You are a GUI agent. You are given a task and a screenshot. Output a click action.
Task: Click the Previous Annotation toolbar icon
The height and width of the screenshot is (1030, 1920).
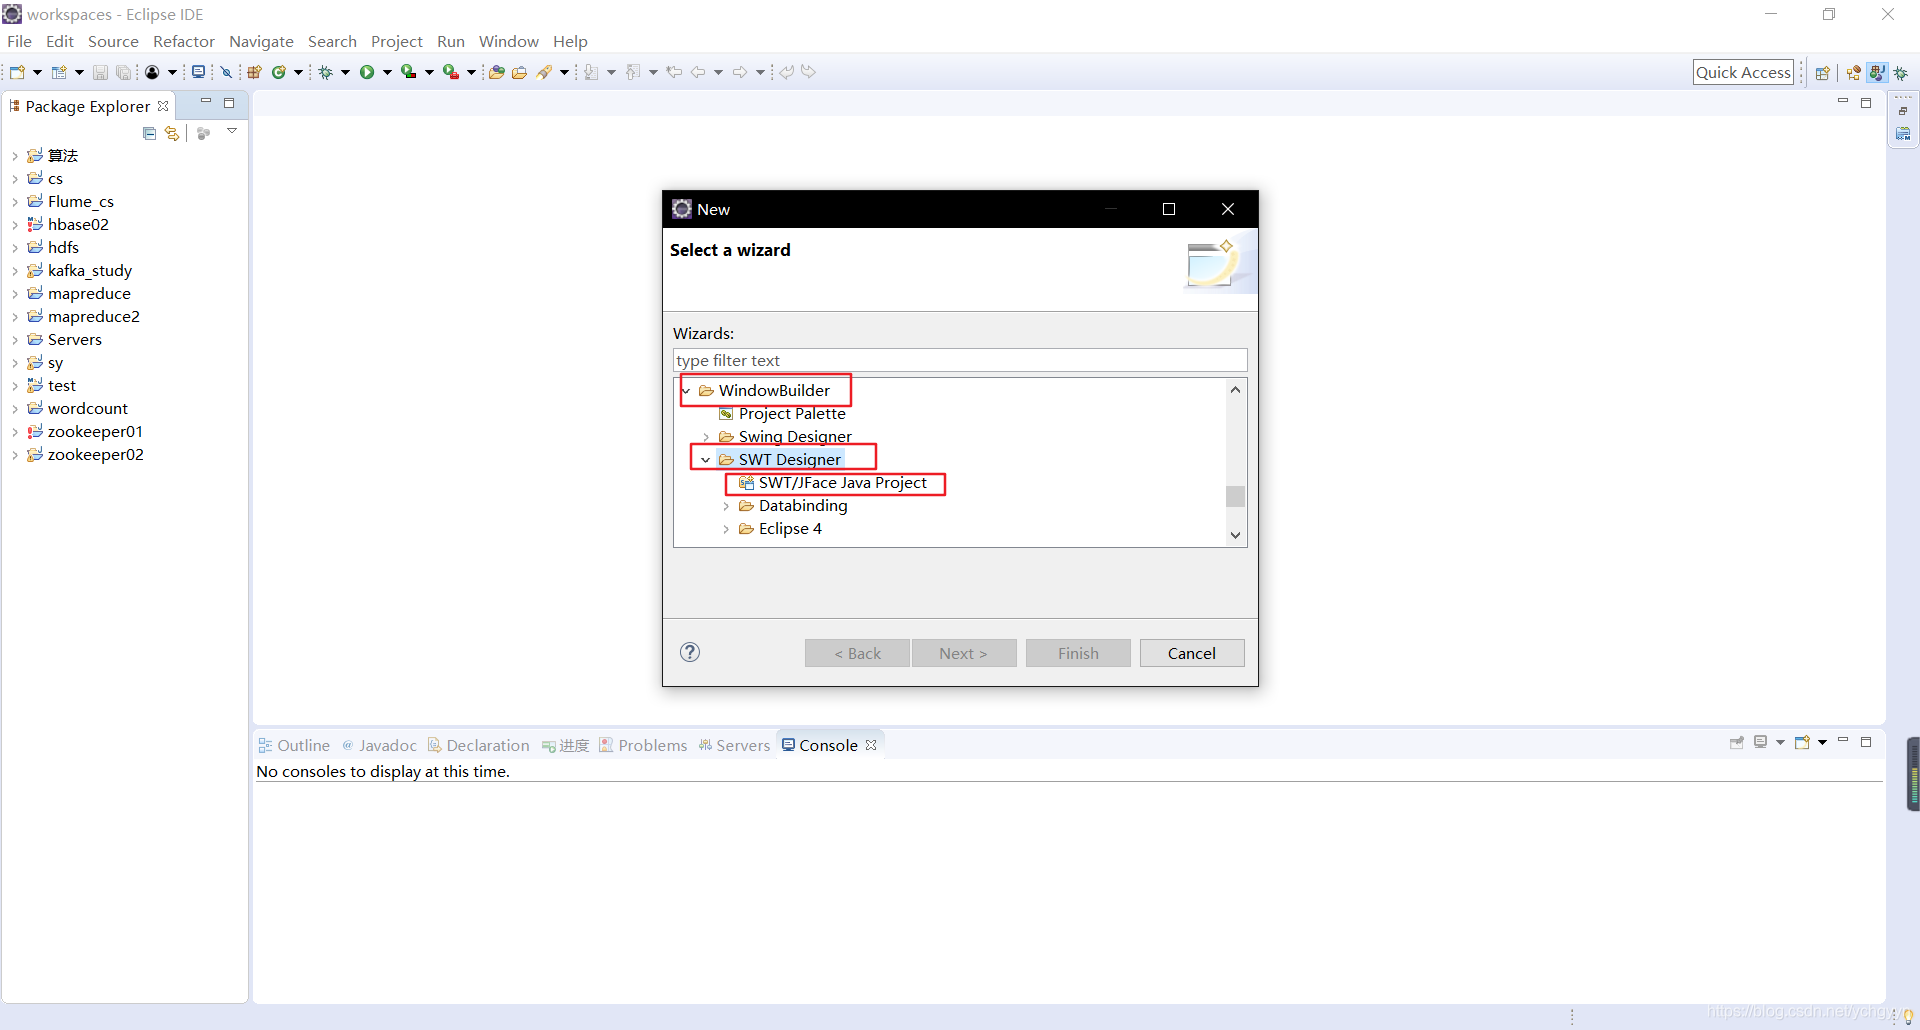633,72
